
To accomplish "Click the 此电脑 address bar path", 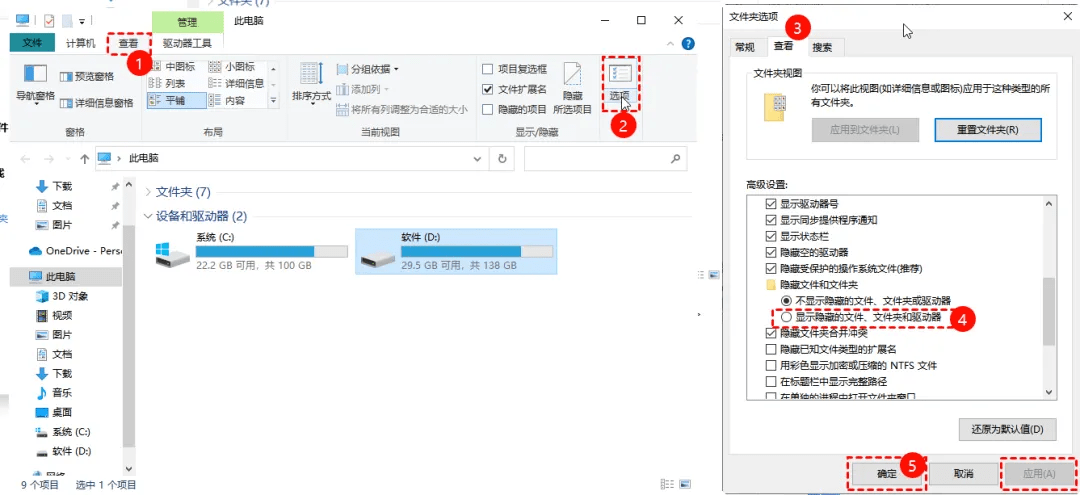I will (x=143, y=158).
